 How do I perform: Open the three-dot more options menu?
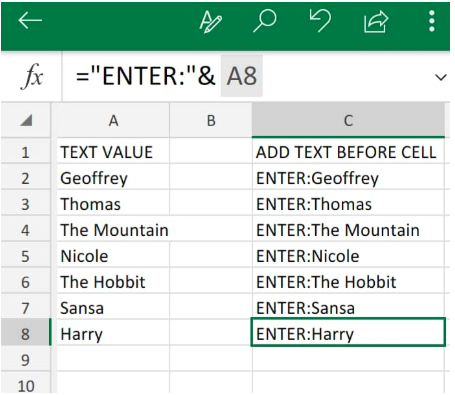tap(432, 21)
